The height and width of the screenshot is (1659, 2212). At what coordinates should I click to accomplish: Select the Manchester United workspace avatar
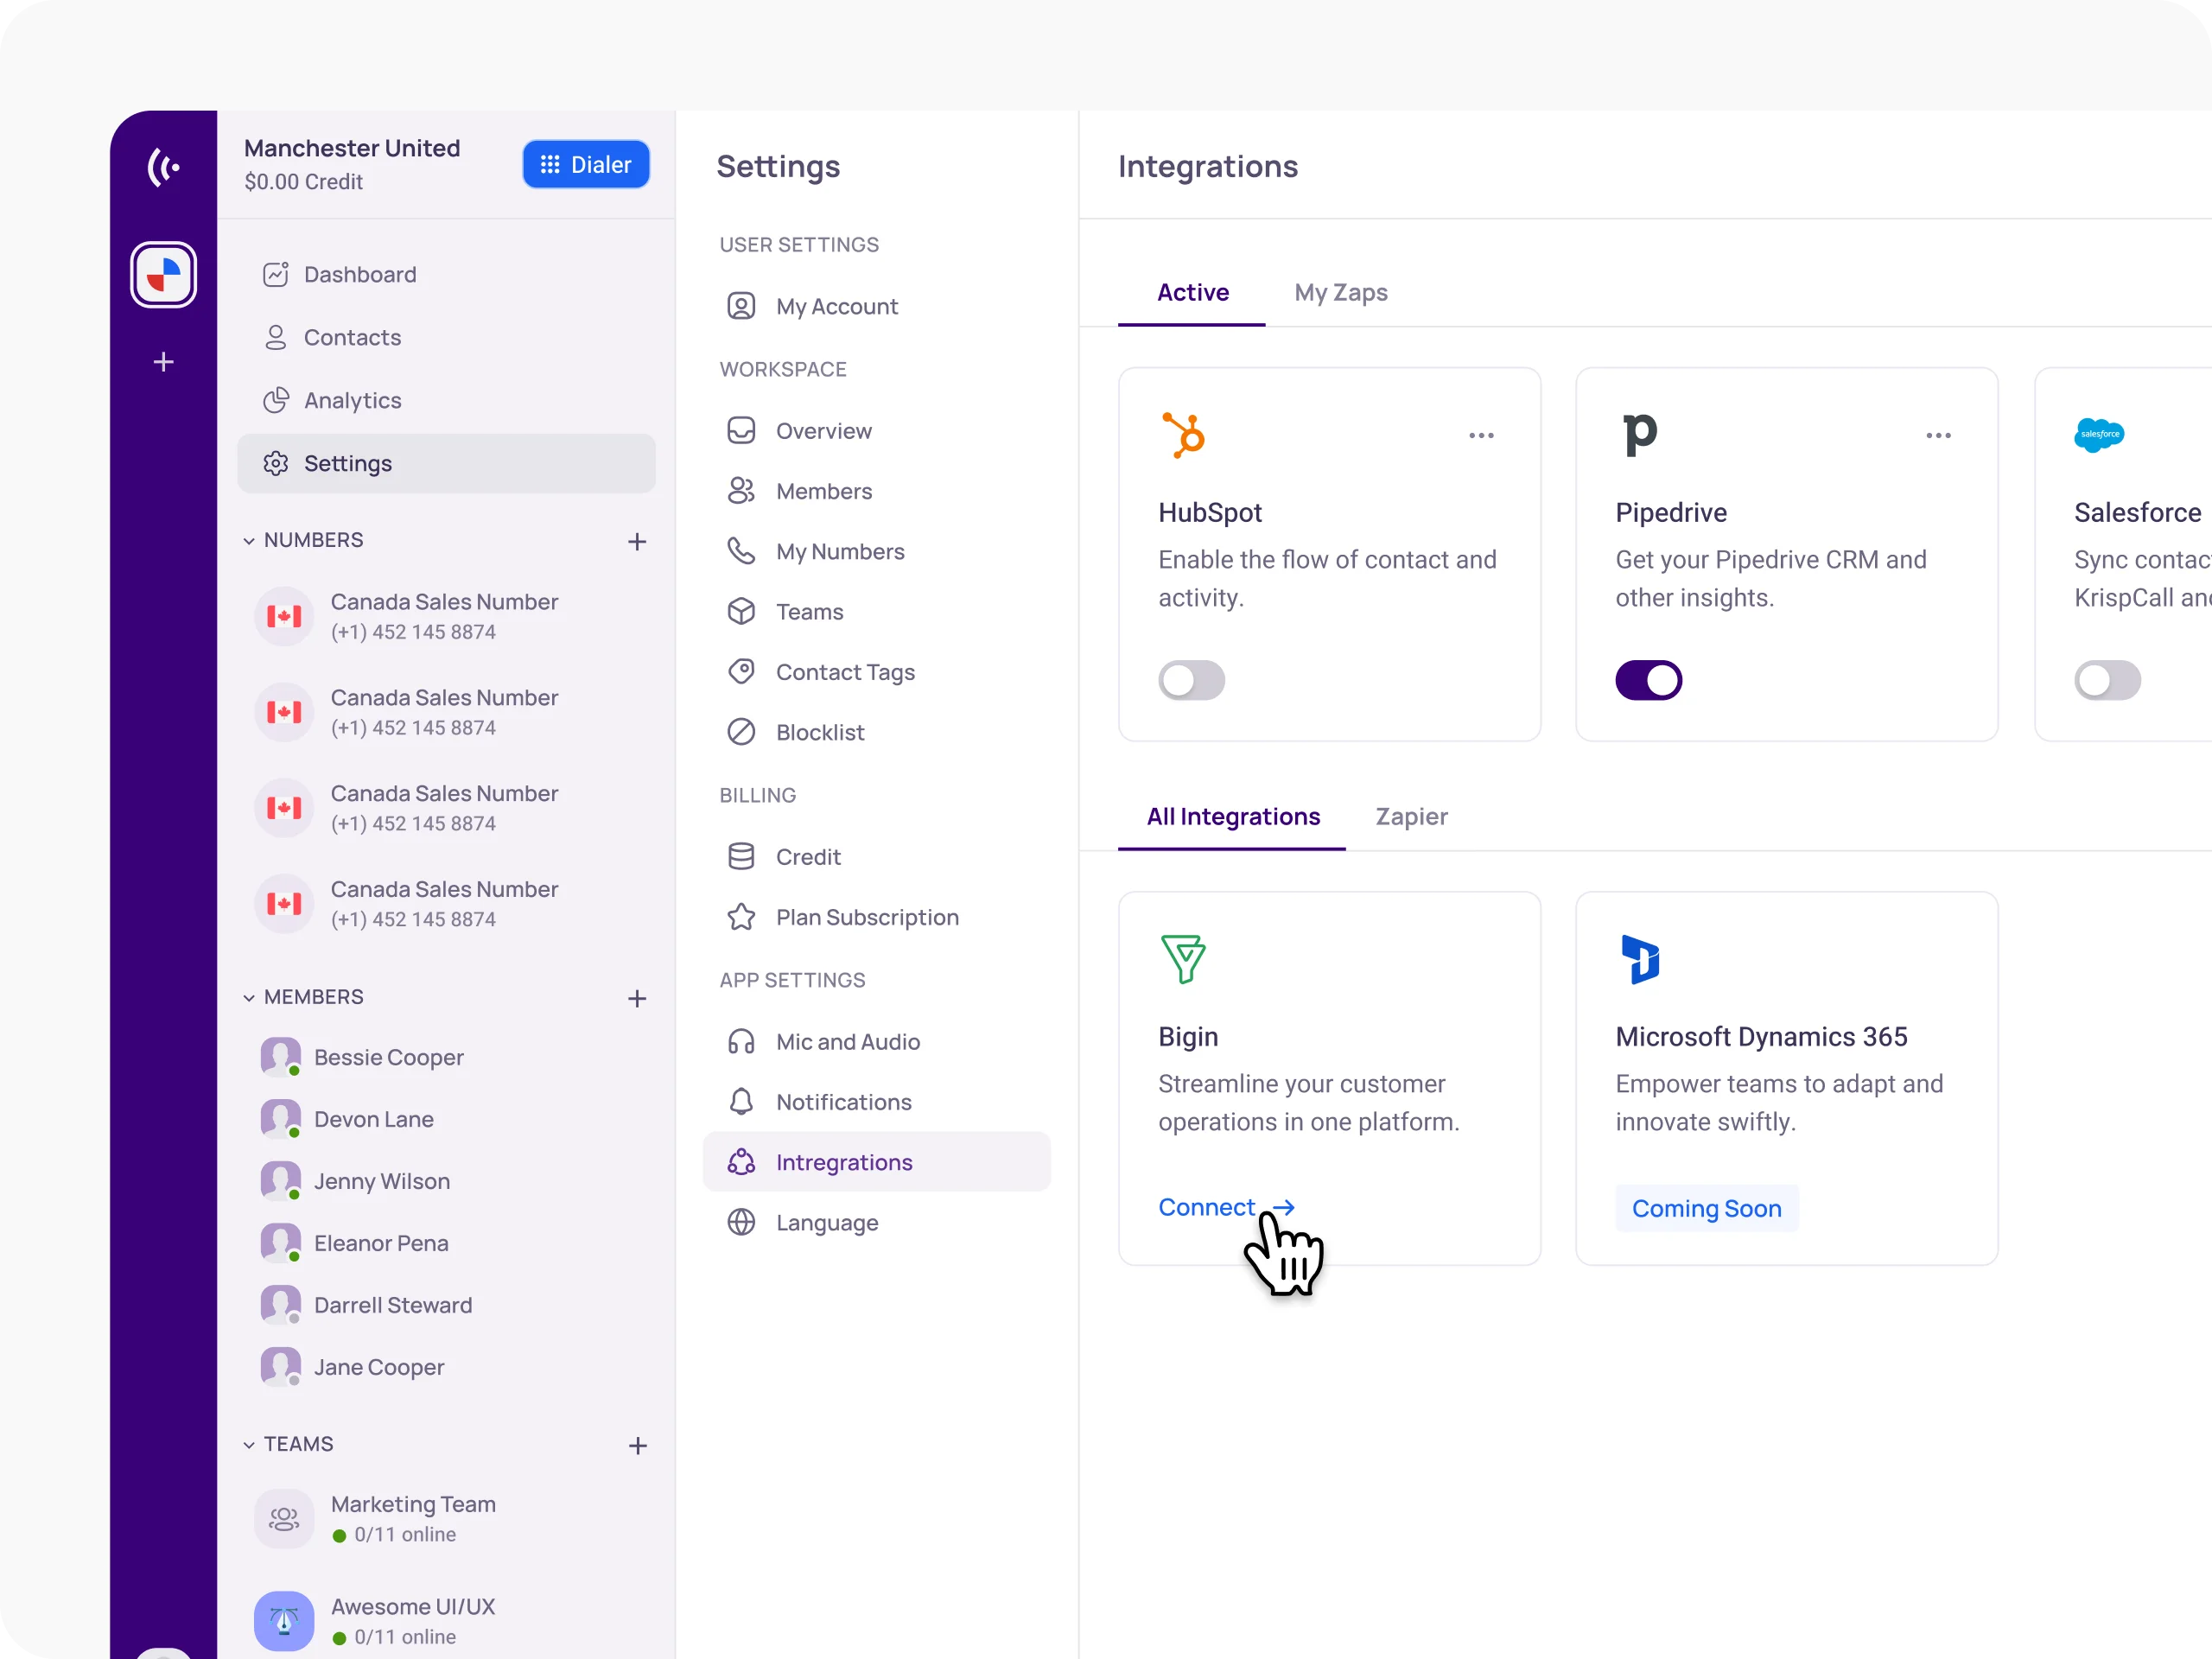[164, 274]
